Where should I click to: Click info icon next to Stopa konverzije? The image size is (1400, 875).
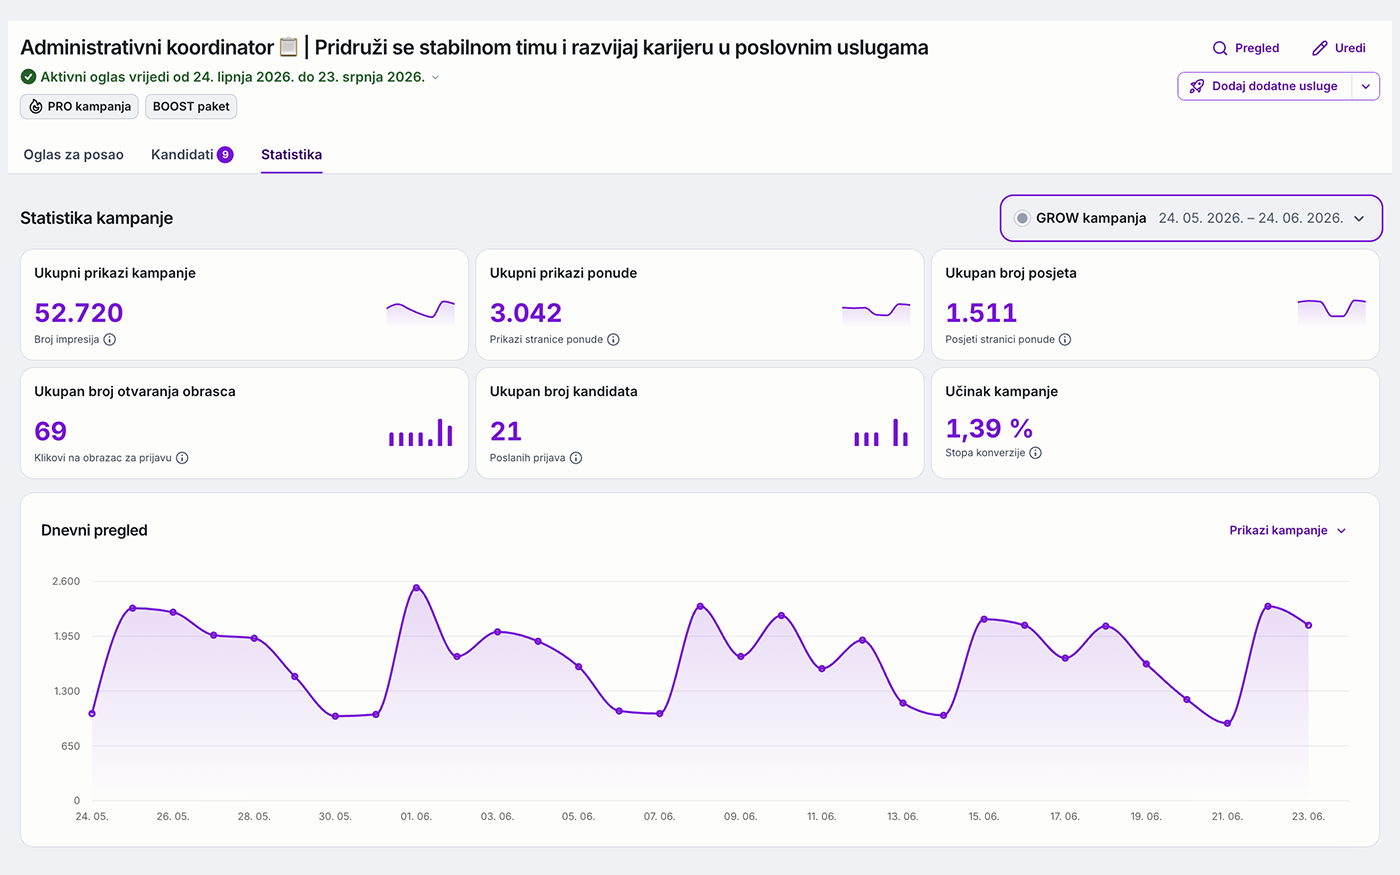pos(1036,453)
